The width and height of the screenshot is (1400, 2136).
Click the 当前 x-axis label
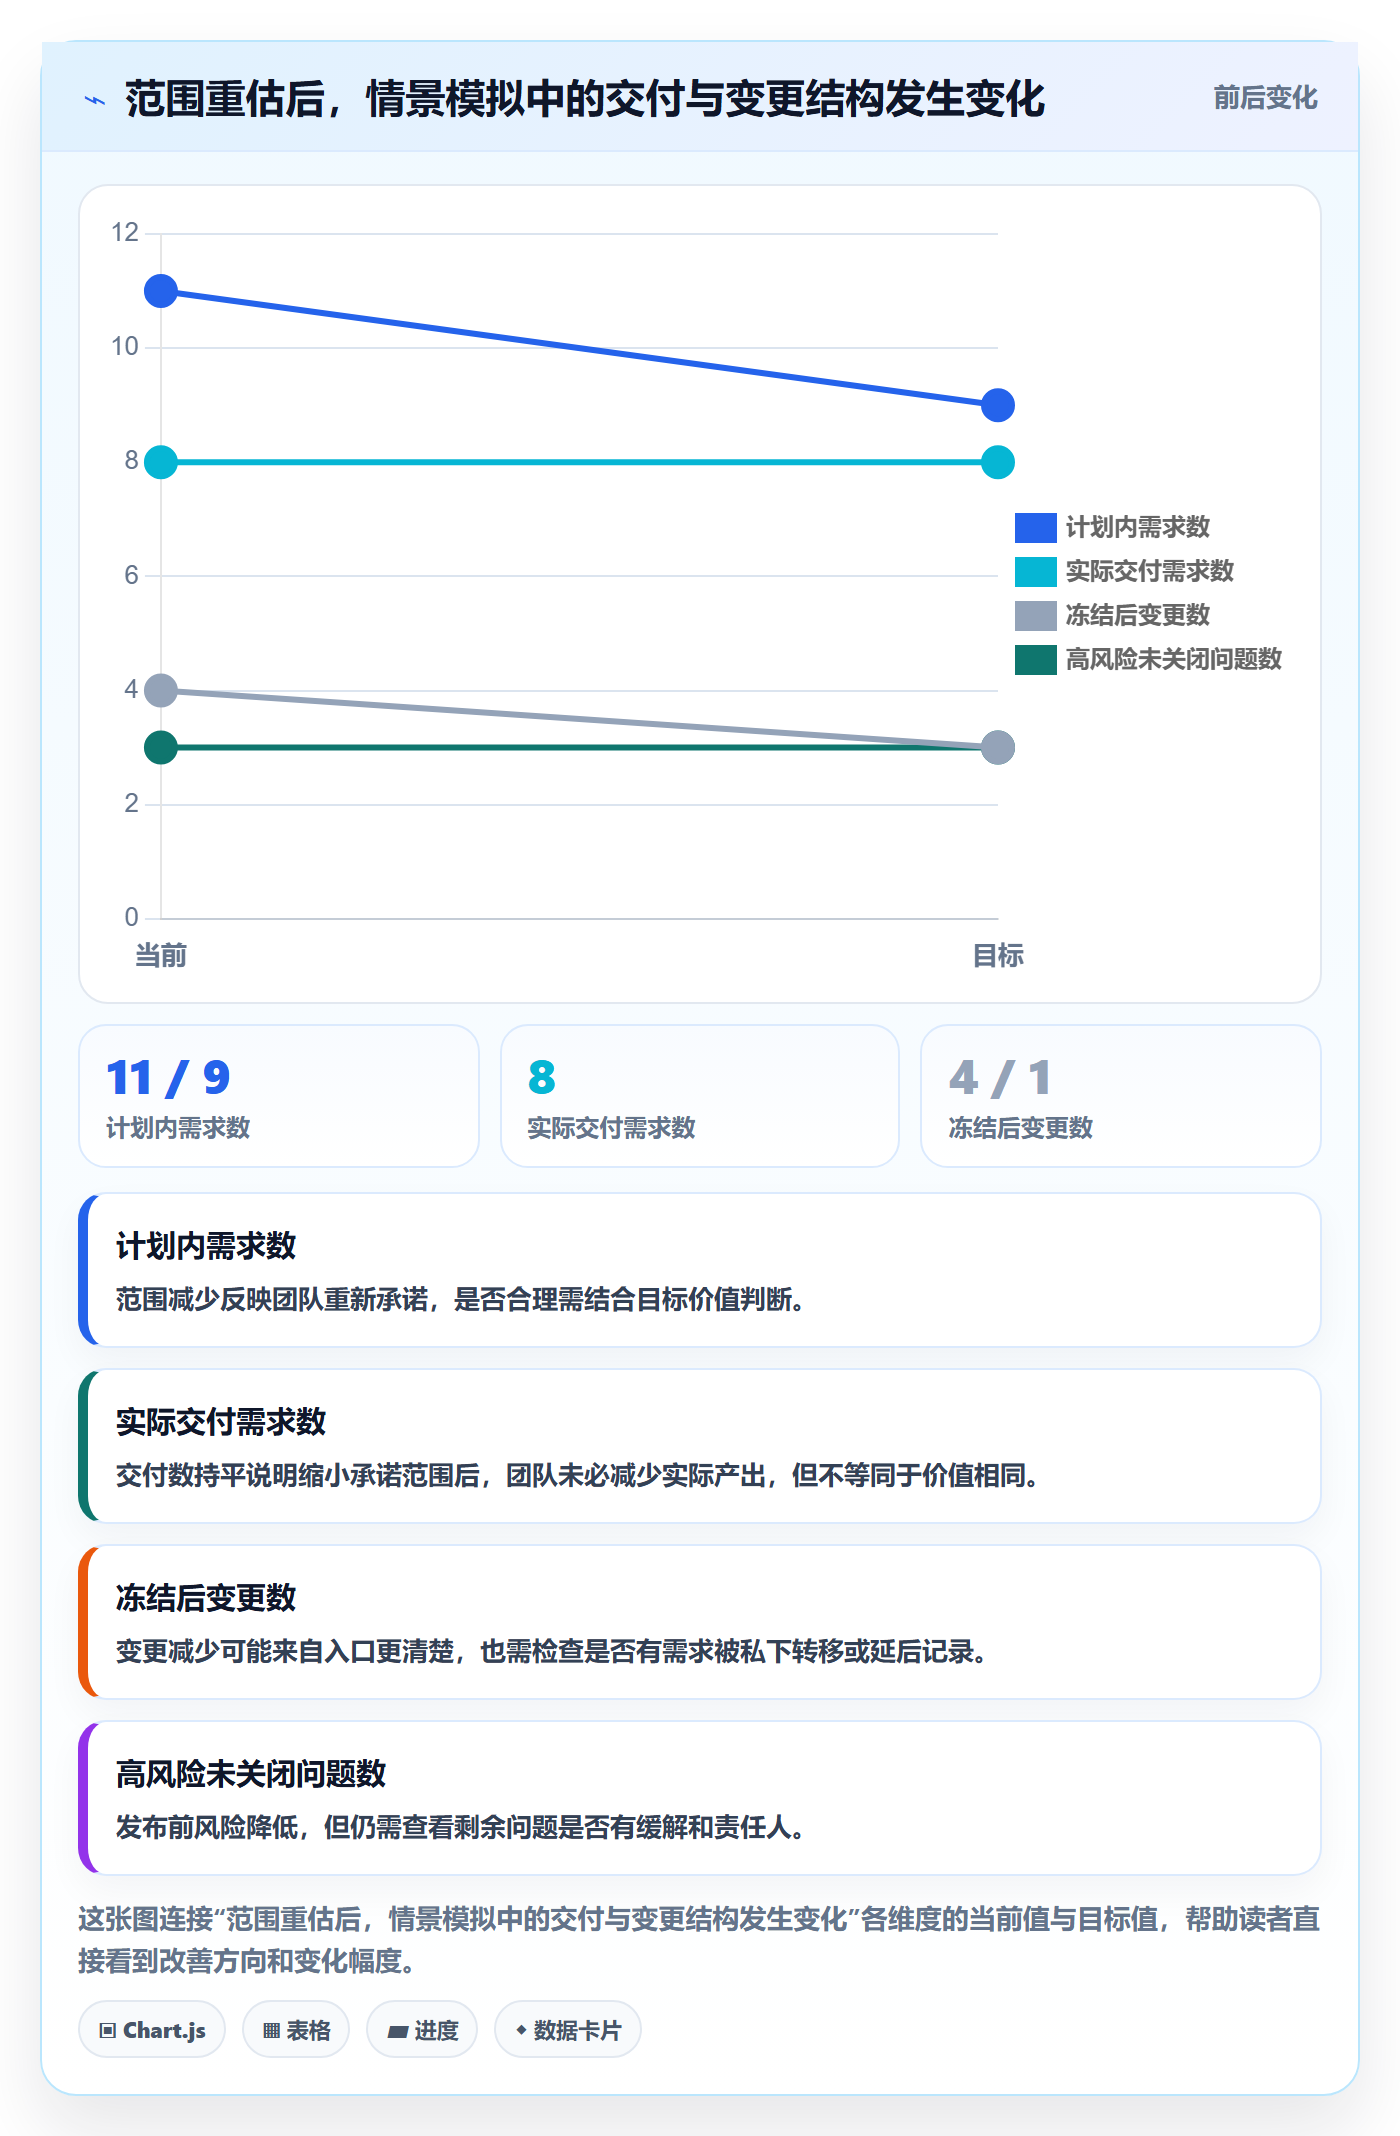pyautogui.click(x=161, y=956)
